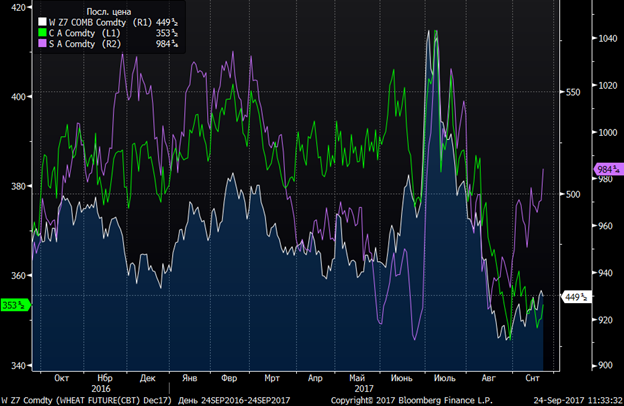
Task: Click the Май month label on axis
Action: 357,378
